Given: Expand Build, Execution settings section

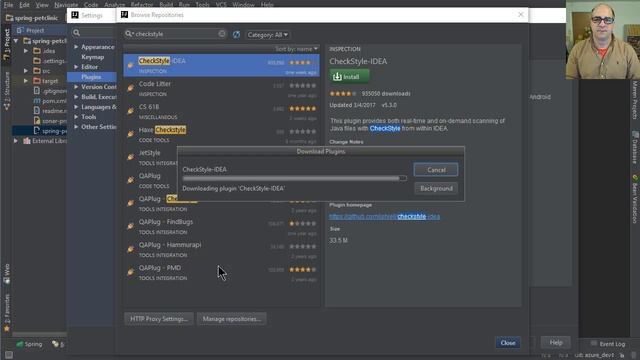Looking at the screenshot, I should (76, 97).
